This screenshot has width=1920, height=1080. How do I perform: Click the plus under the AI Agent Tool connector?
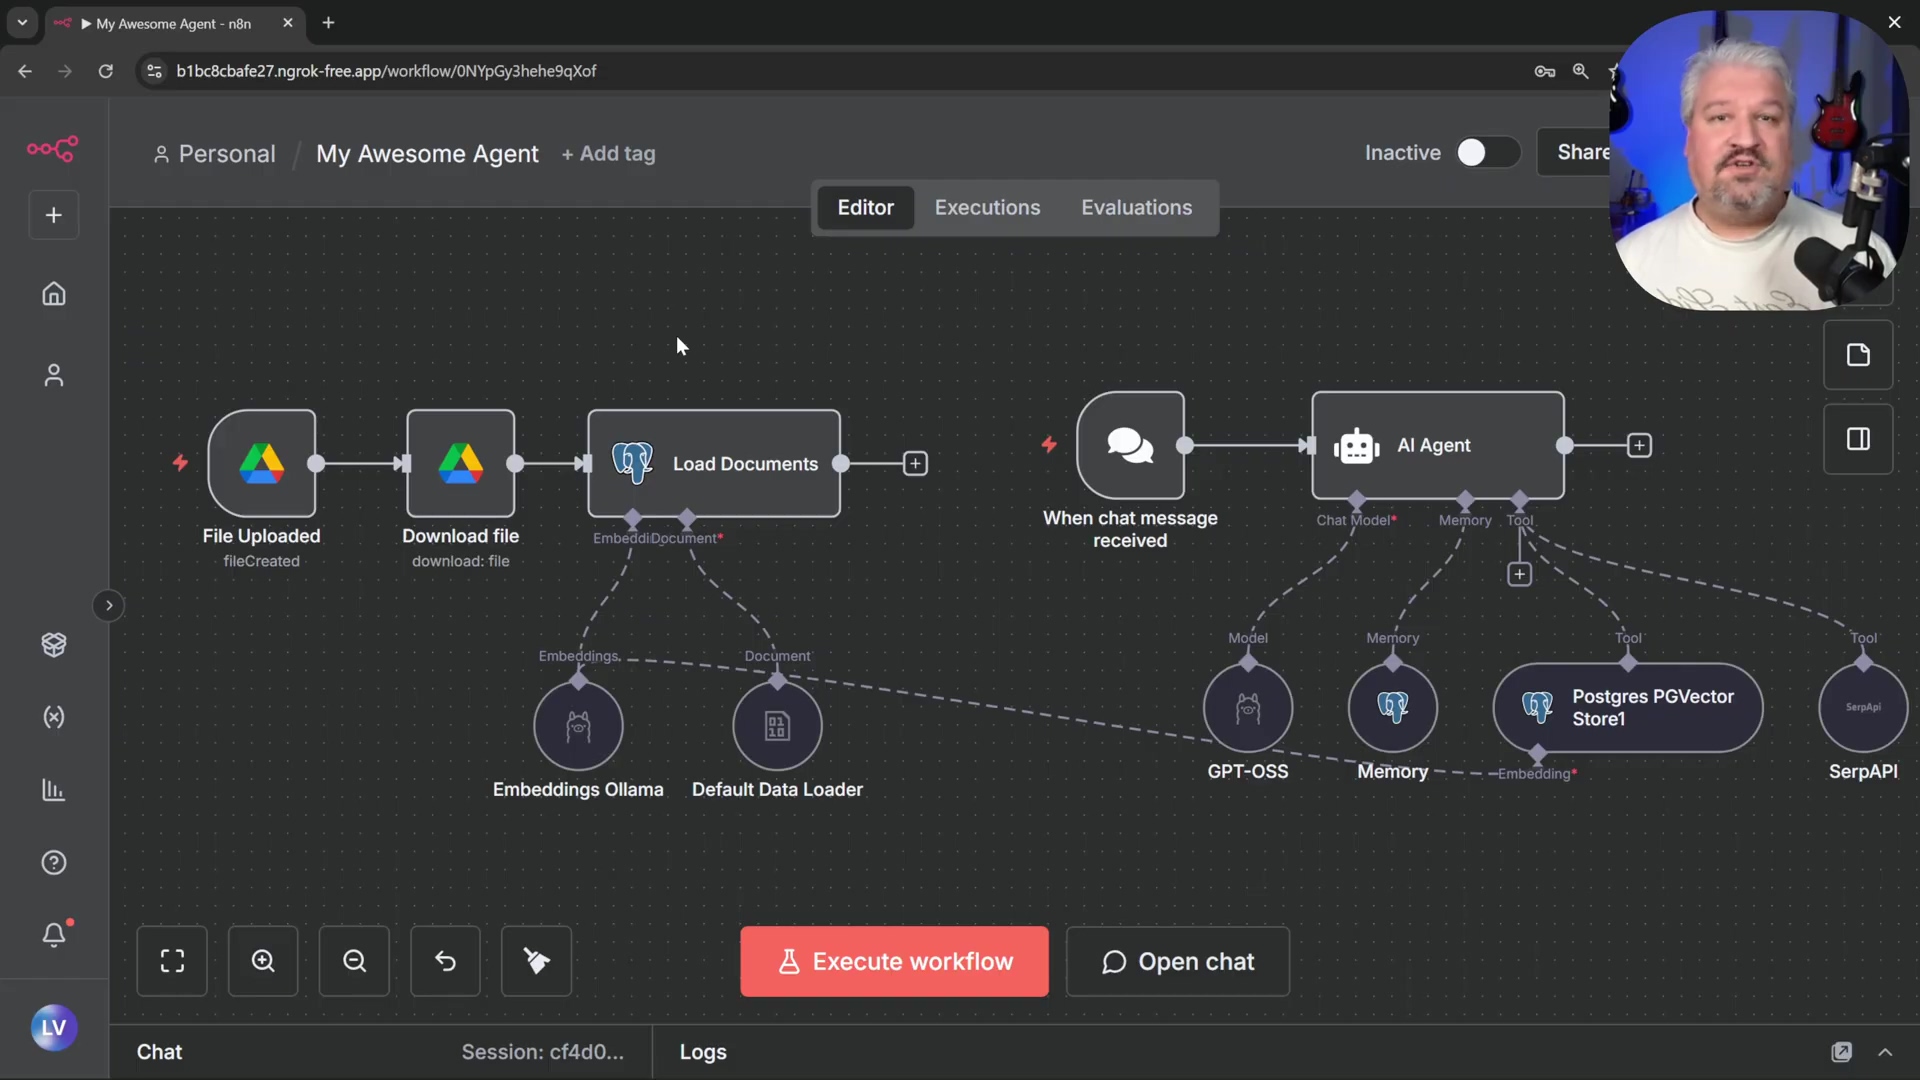(x=1519, y=574)
